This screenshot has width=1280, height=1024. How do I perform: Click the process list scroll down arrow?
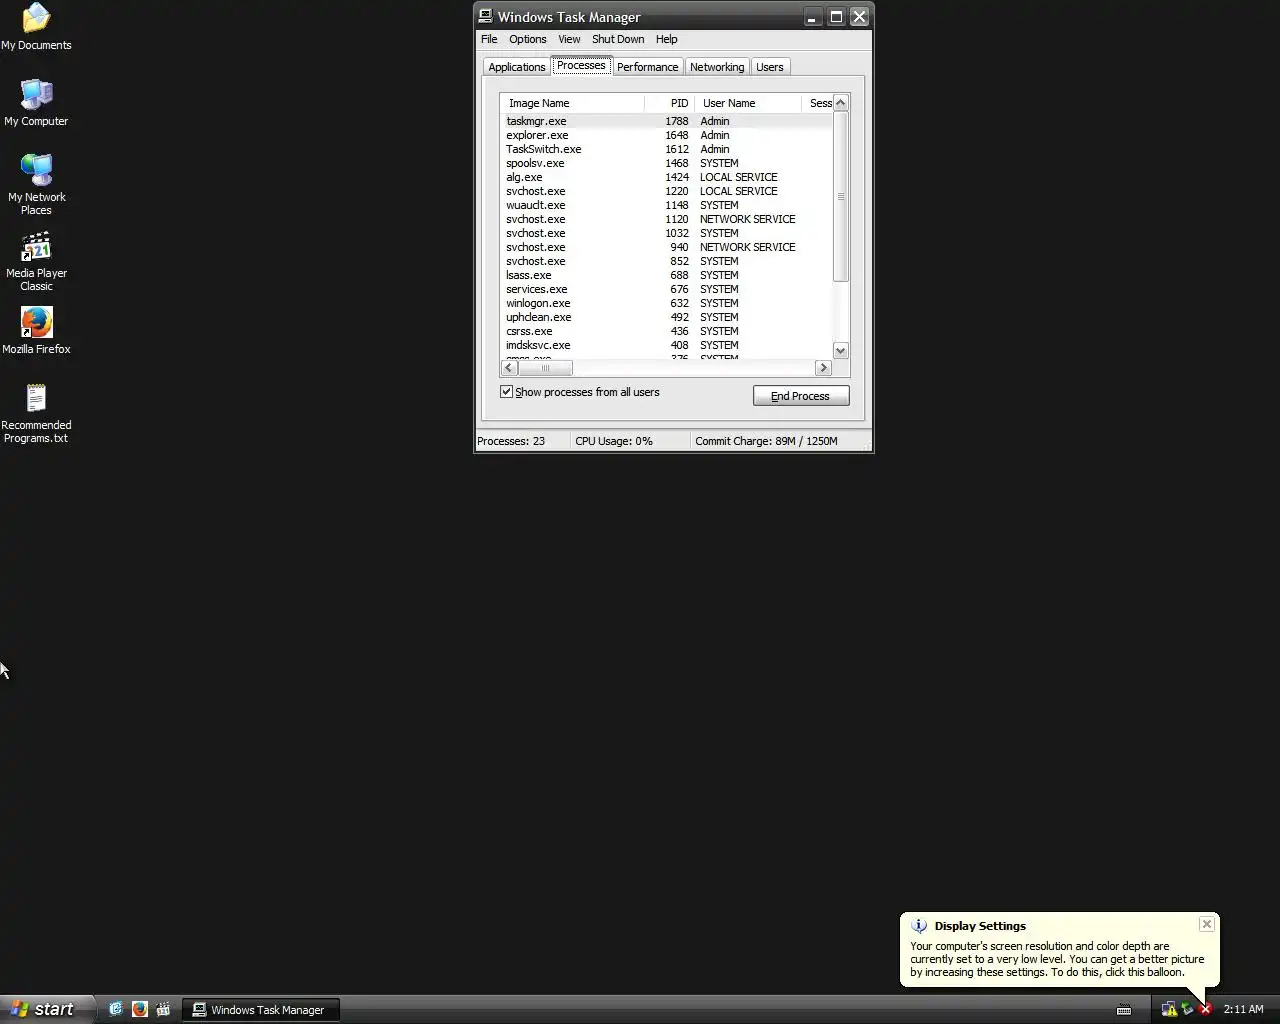[x=841, y=350]
